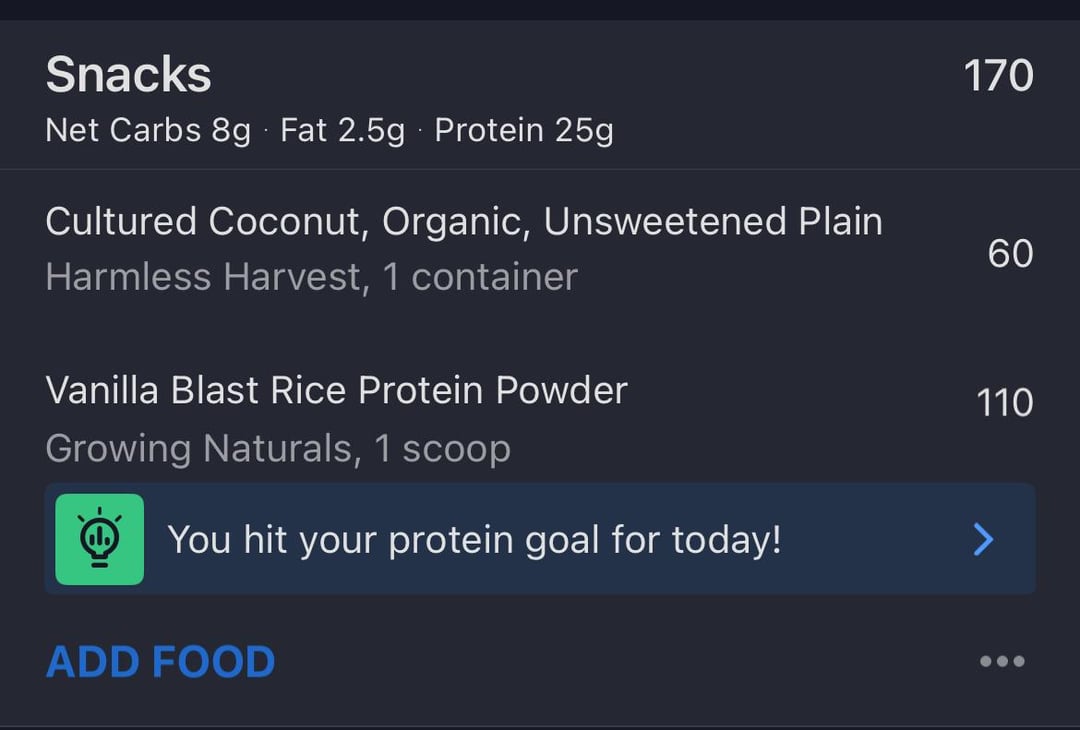Tap the Snacks total of 170 calories
This screenshot has width=1080, height=730.
(x=998, y=76)
